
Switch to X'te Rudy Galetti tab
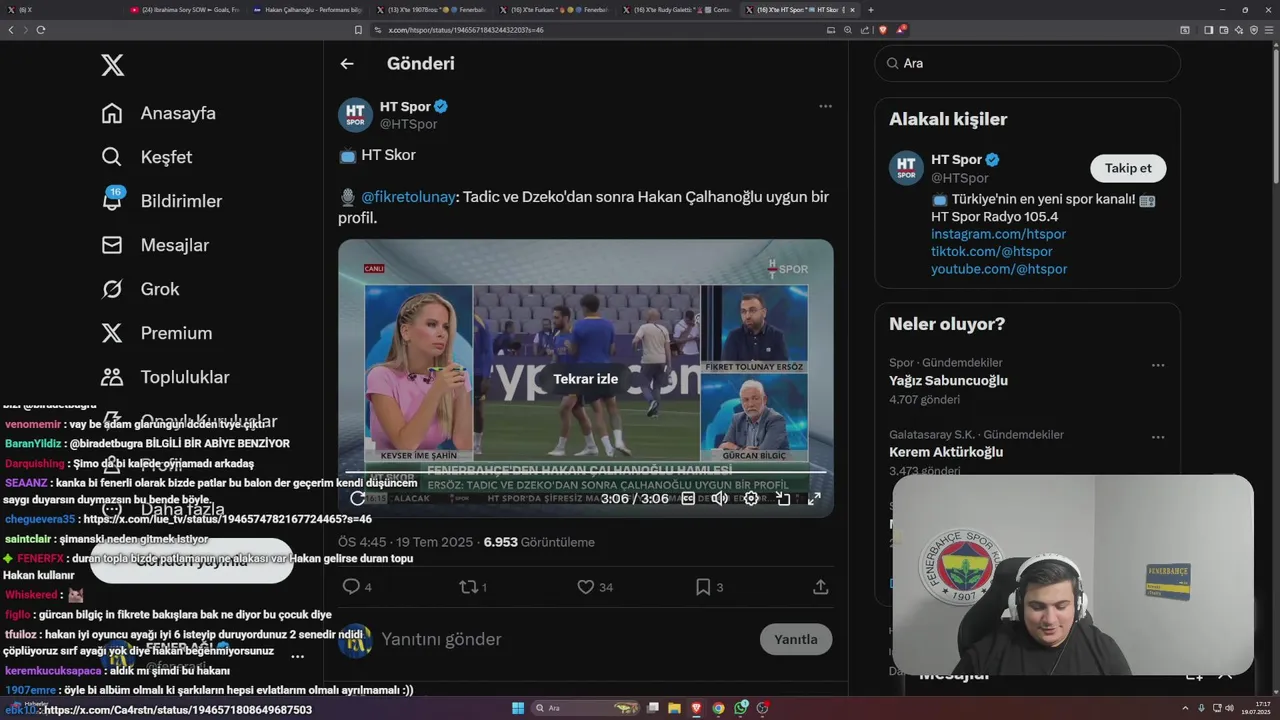[676, 9]
